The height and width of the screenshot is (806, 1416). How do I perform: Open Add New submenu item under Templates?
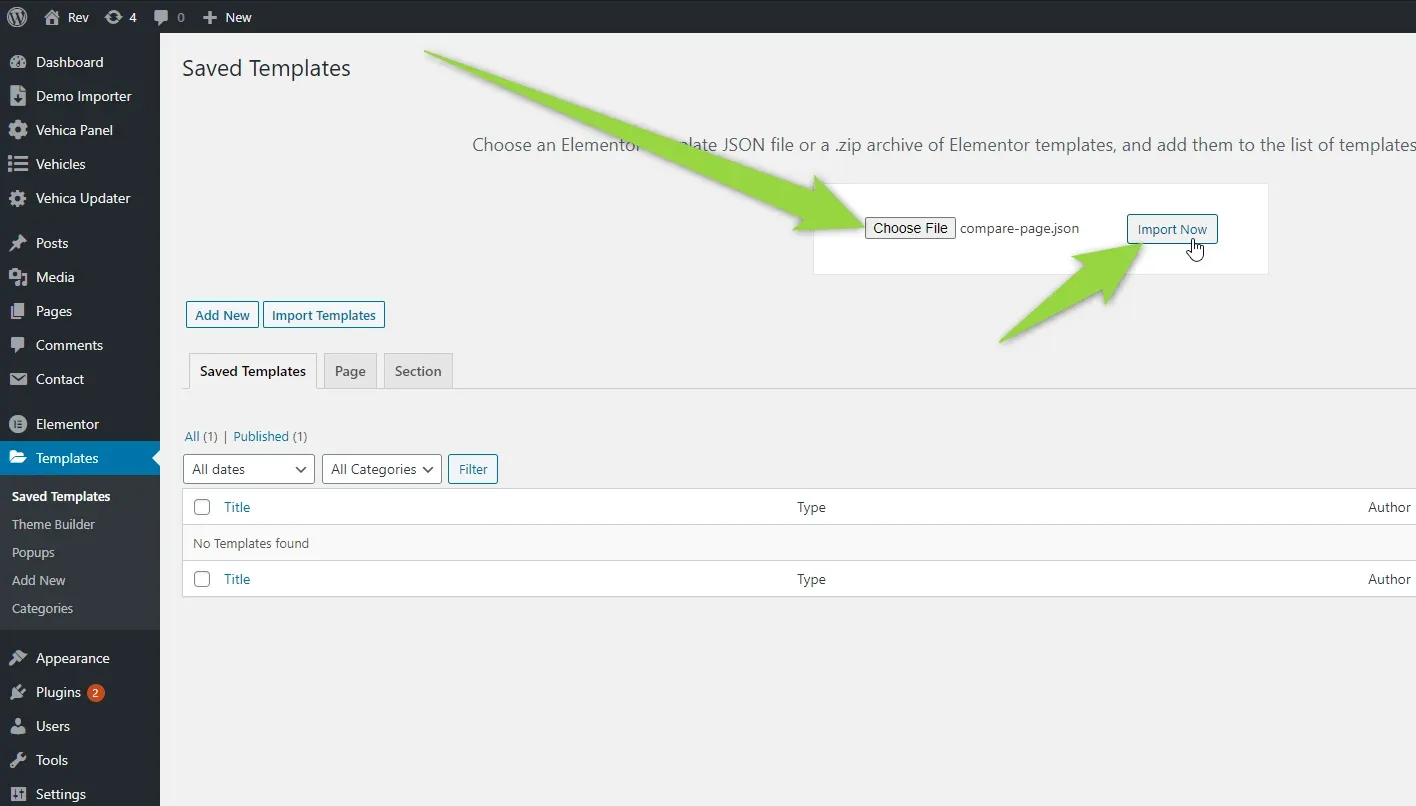[x=39, y=580]
